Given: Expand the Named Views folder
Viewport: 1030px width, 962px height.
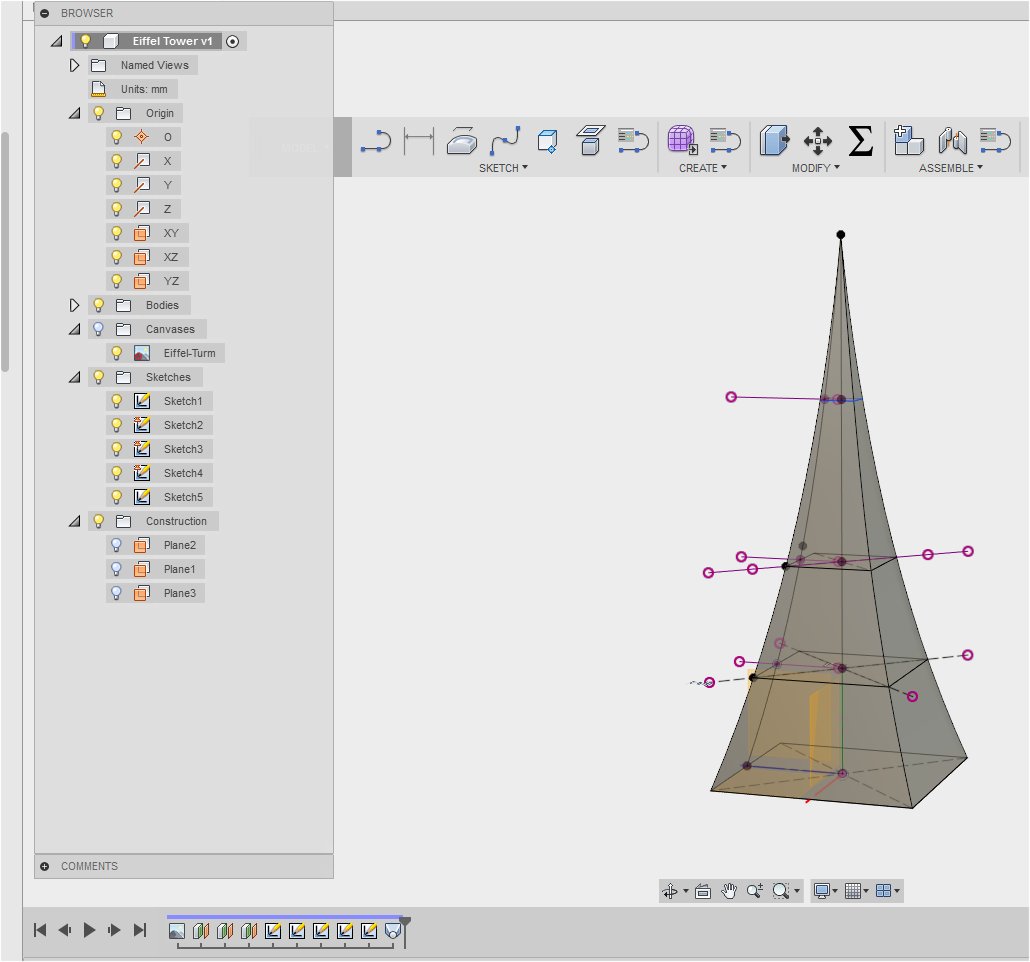Looking at the screenshot, I should [74, 65].
